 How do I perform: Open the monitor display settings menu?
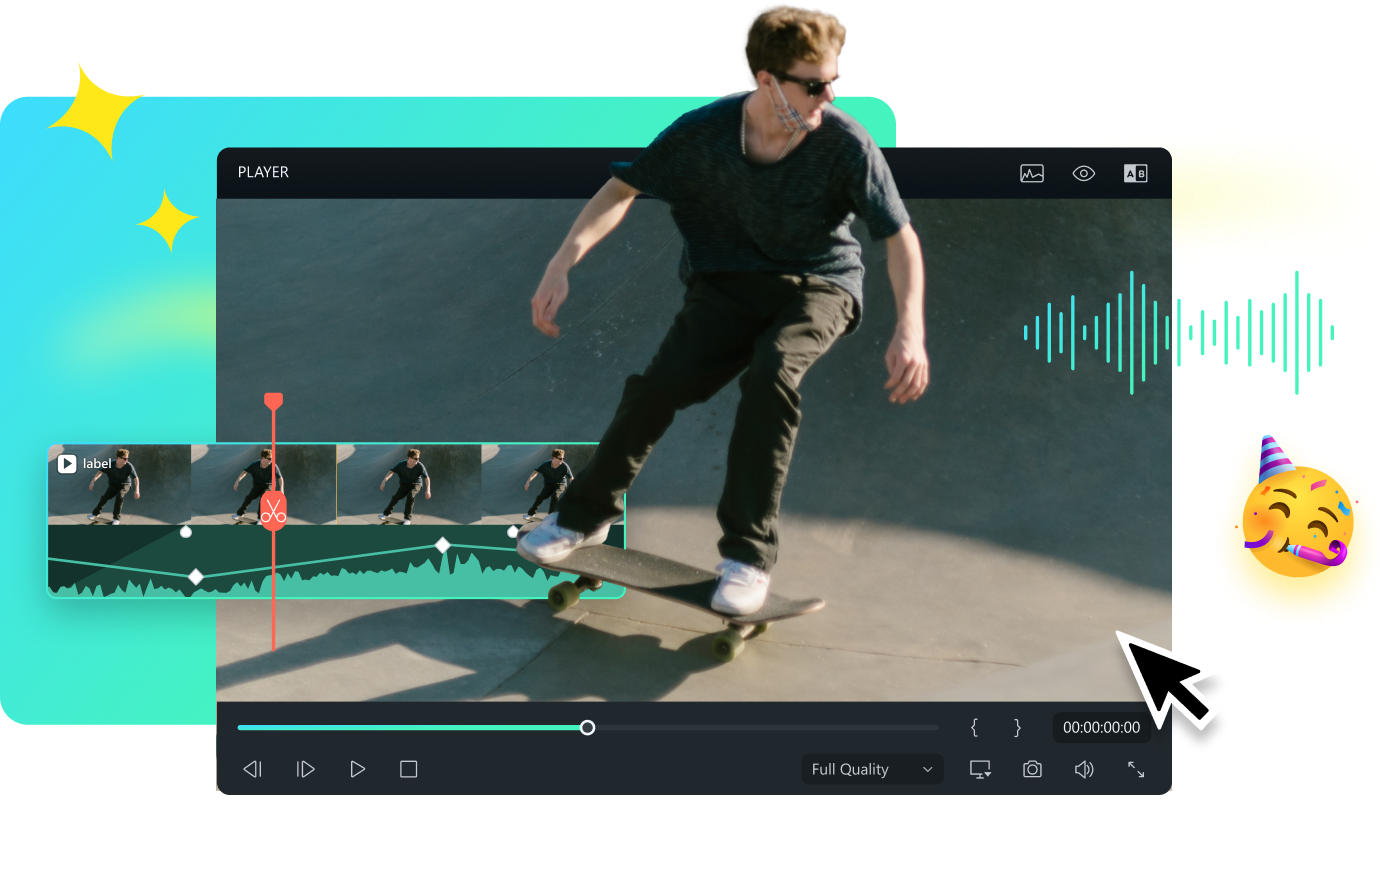click(980, 769)
